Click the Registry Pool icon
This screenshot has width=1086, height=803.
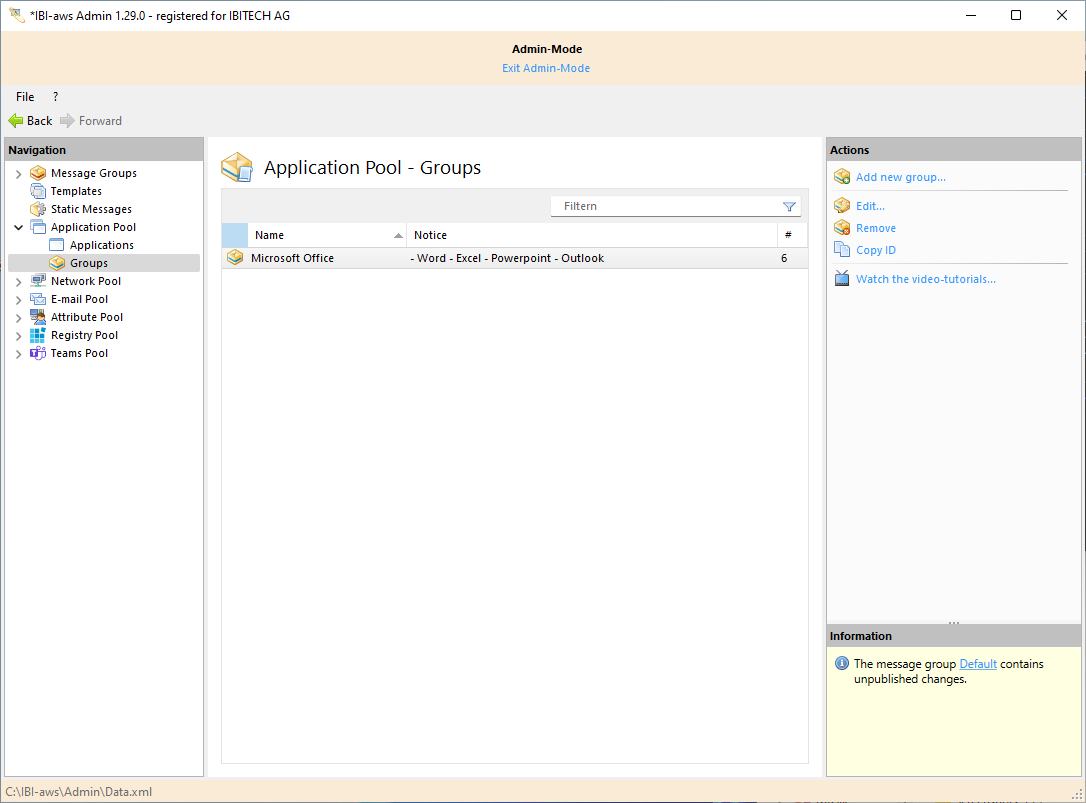tap(38, 335)
